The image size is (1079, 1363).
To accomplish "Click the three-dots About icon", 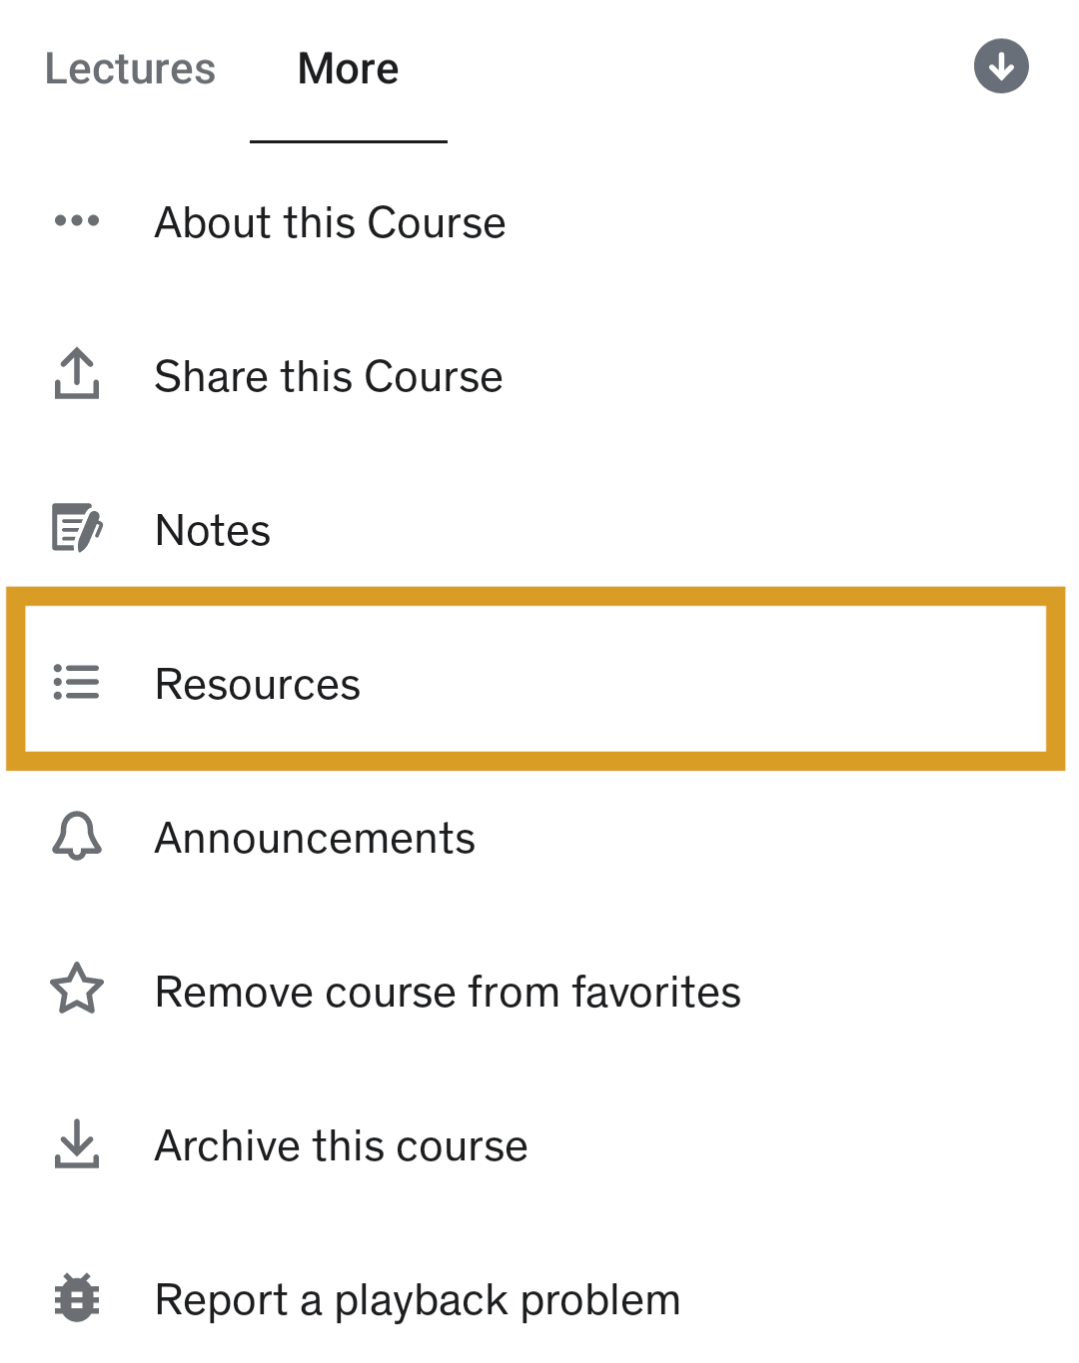I will click(x=77, y=221).
